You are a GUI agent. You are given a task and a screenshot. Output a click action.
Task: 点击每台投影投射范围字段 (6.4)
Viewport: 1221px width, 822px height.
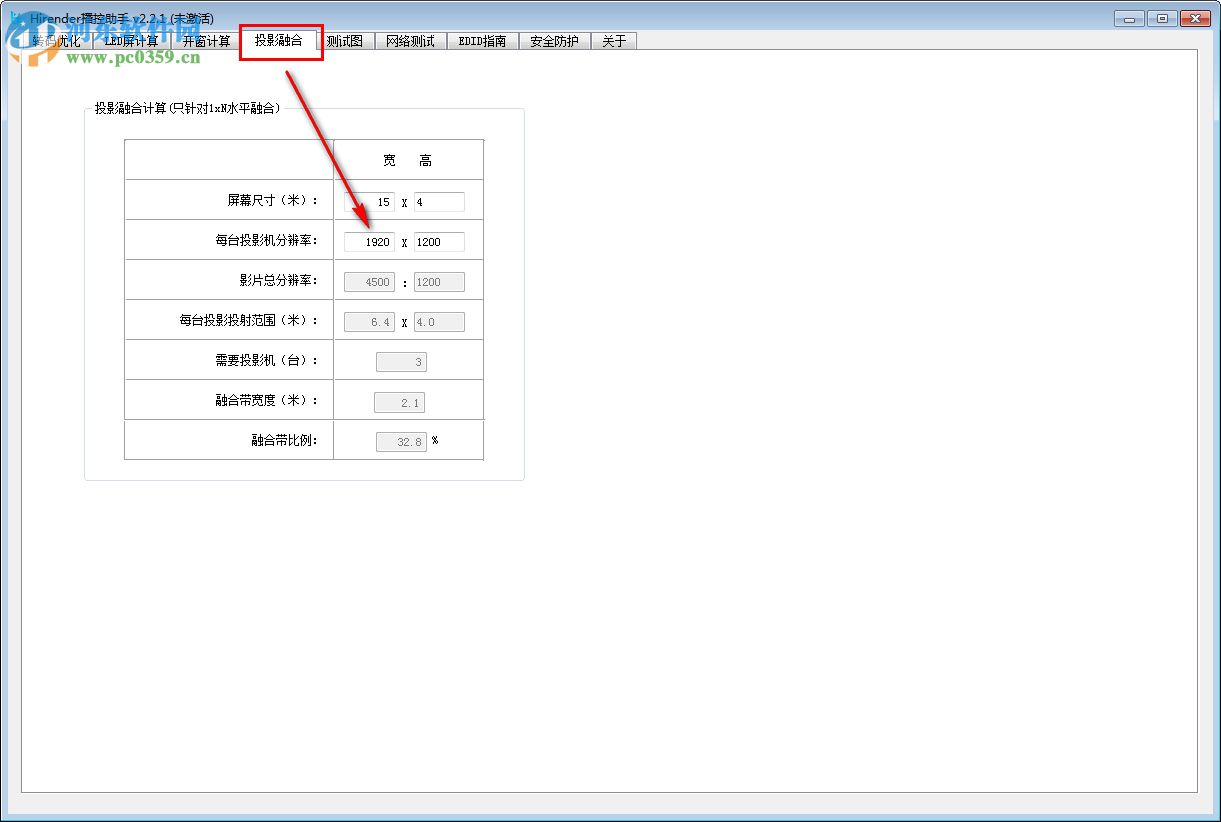pyautogui.click(x=370, y=321)
